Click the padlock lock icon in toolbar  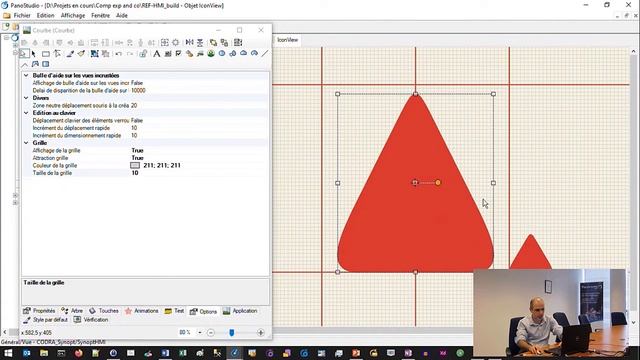[x=143, y=53]
